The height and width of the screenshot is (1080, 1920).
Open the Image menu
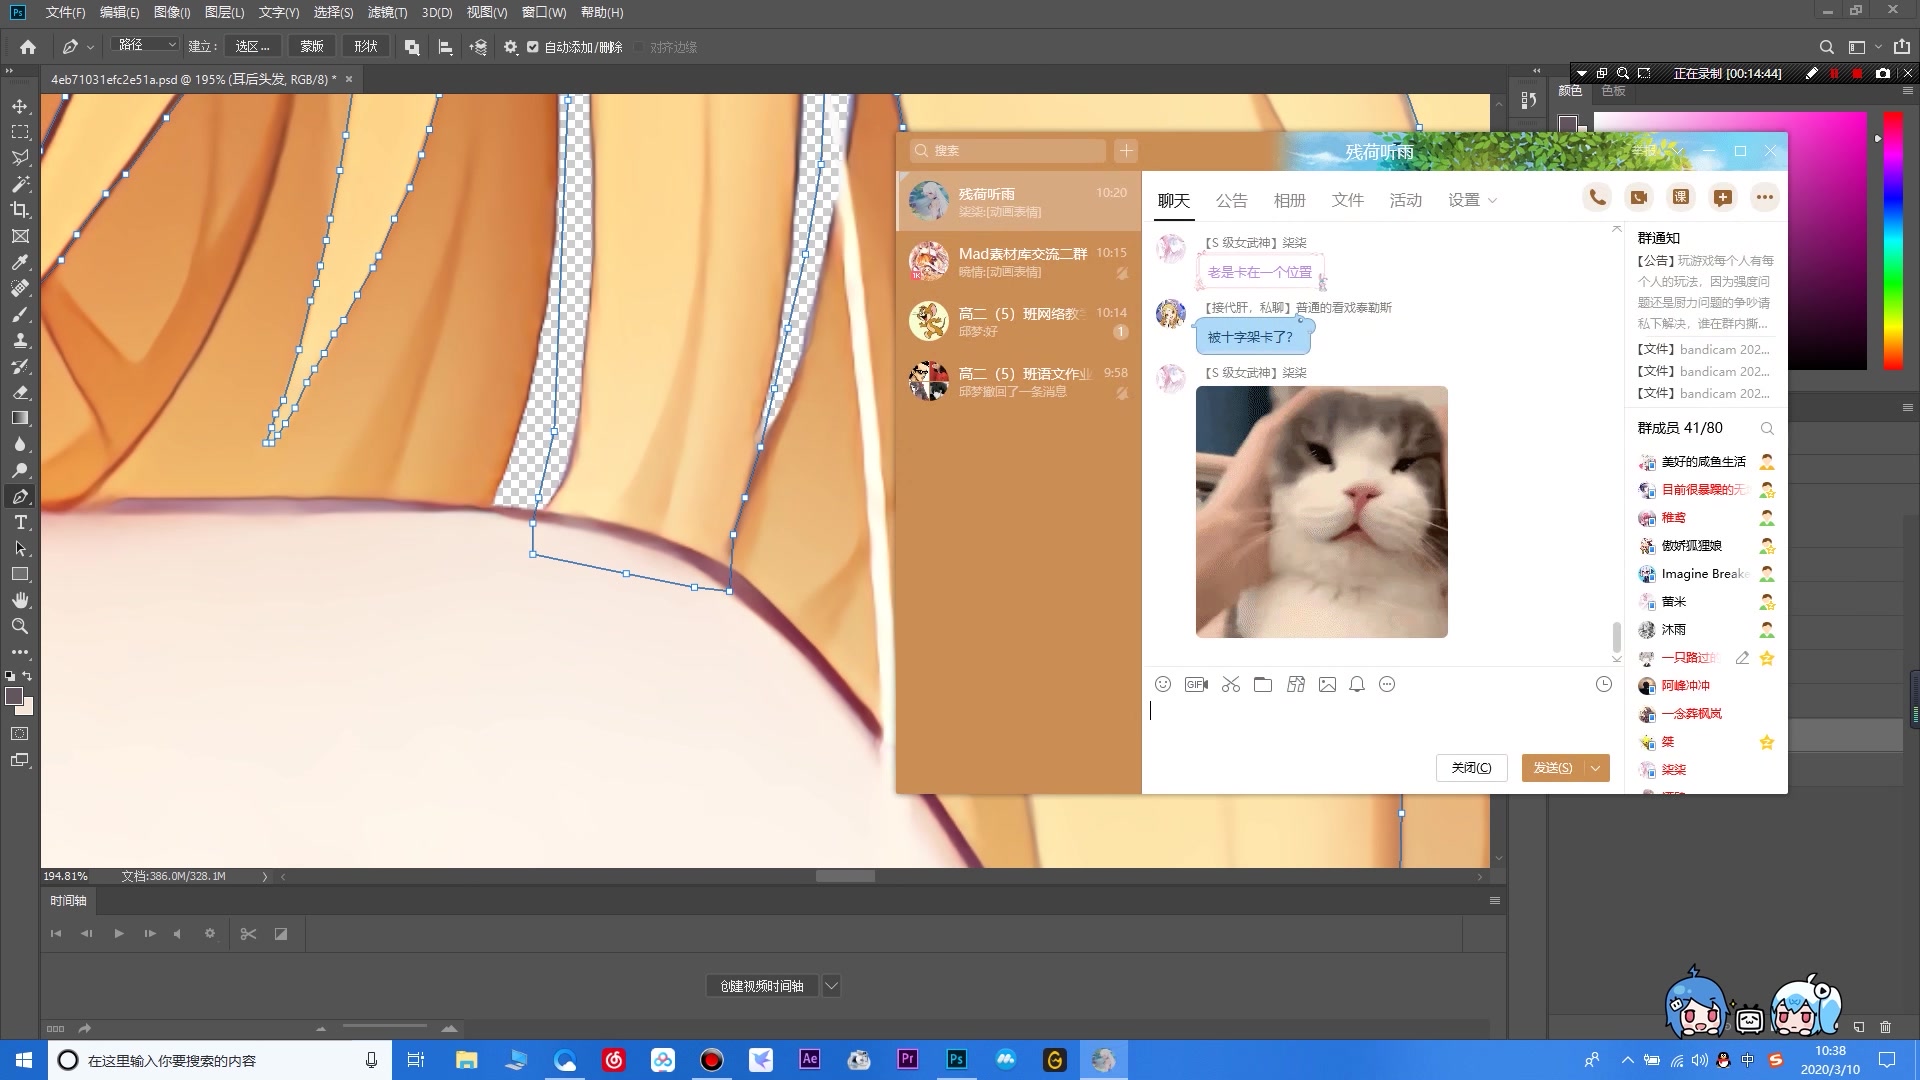(x=172, y=12)
